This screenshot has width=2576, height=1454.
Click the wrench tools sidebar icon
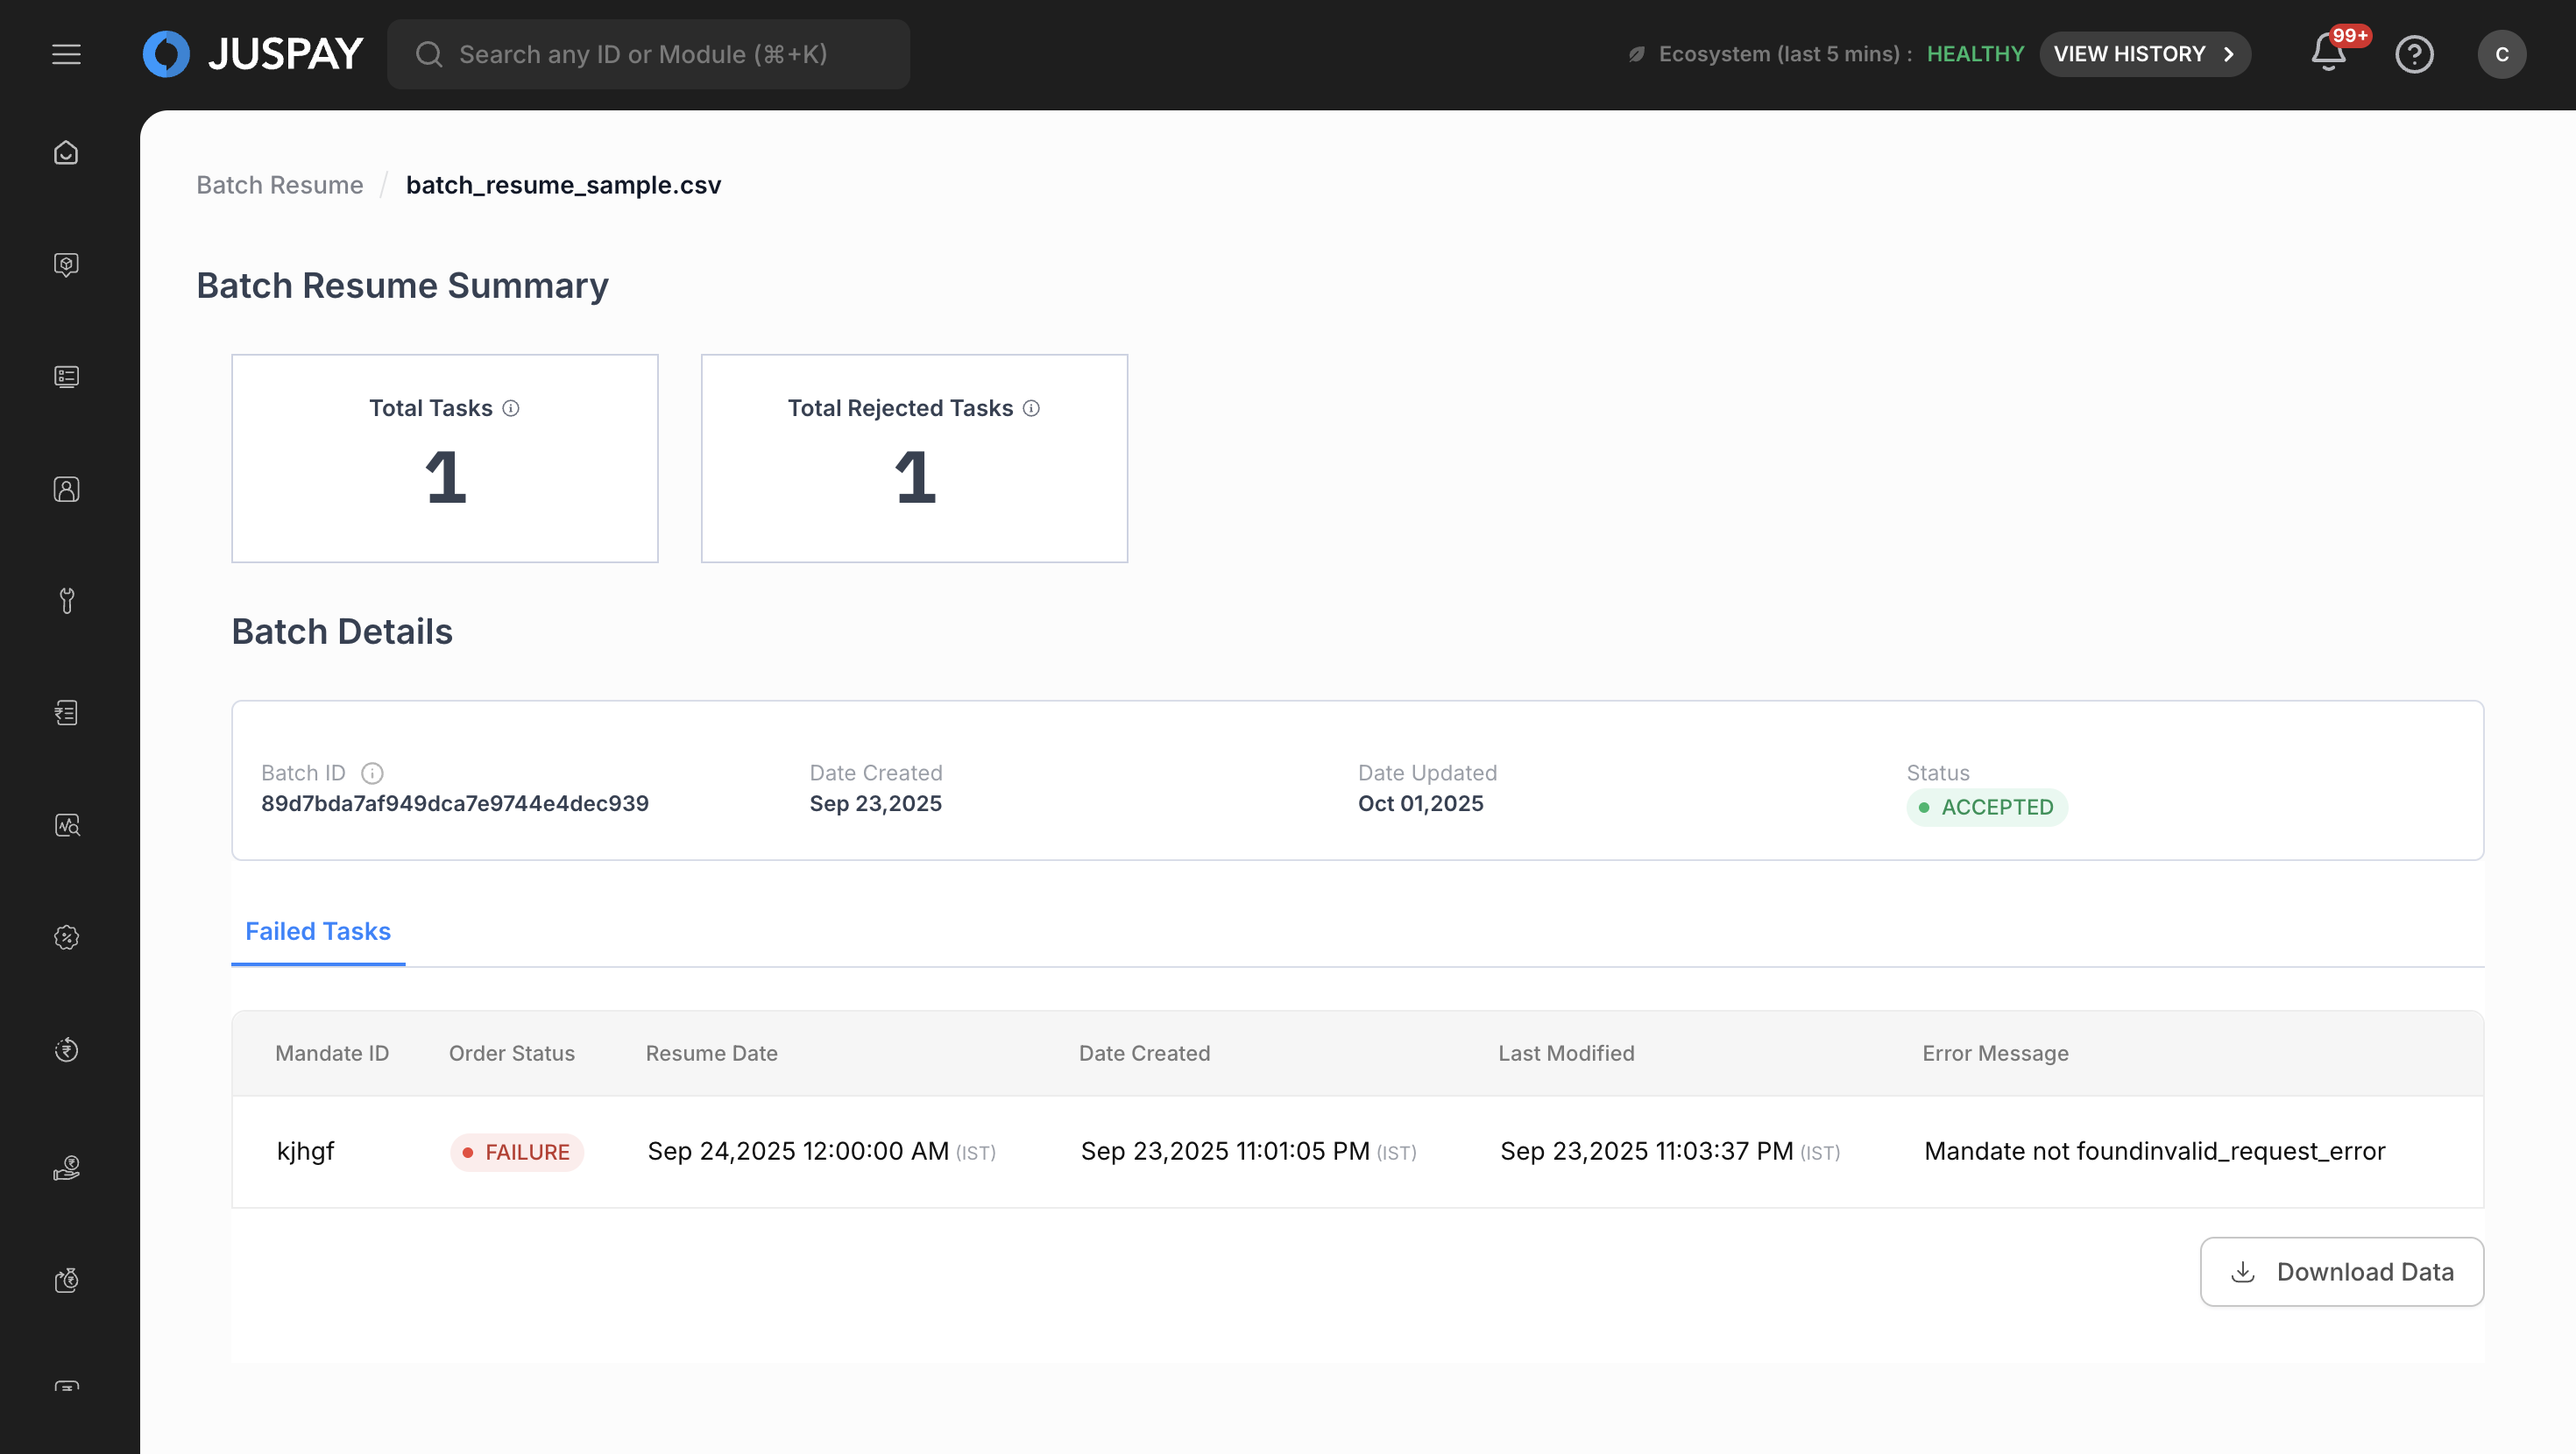(66, 600)
